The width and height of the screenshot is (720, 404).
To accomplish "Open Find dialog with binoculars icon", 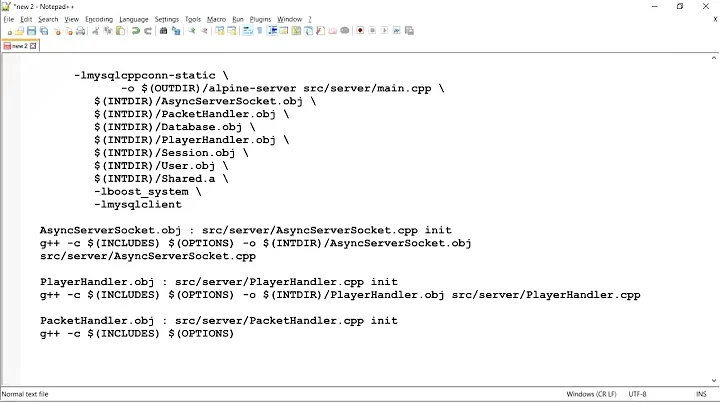I will 163,31.
